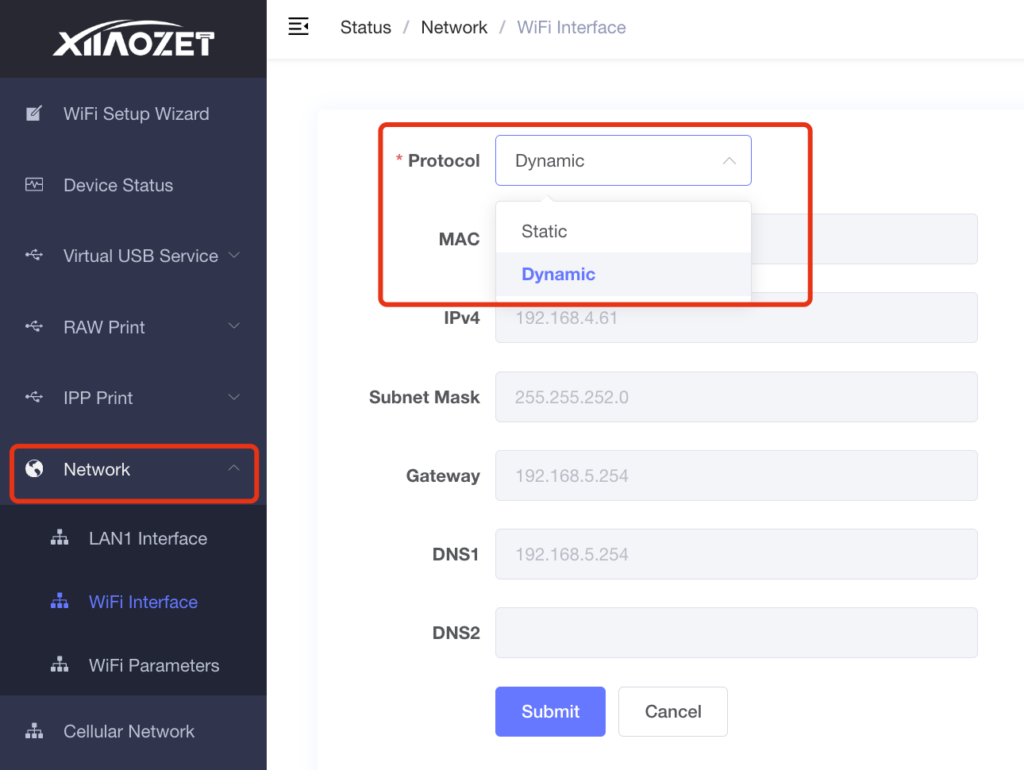Click the Cancel button
This screenshot has height=770, width=1024.
(x=672, y=712)
